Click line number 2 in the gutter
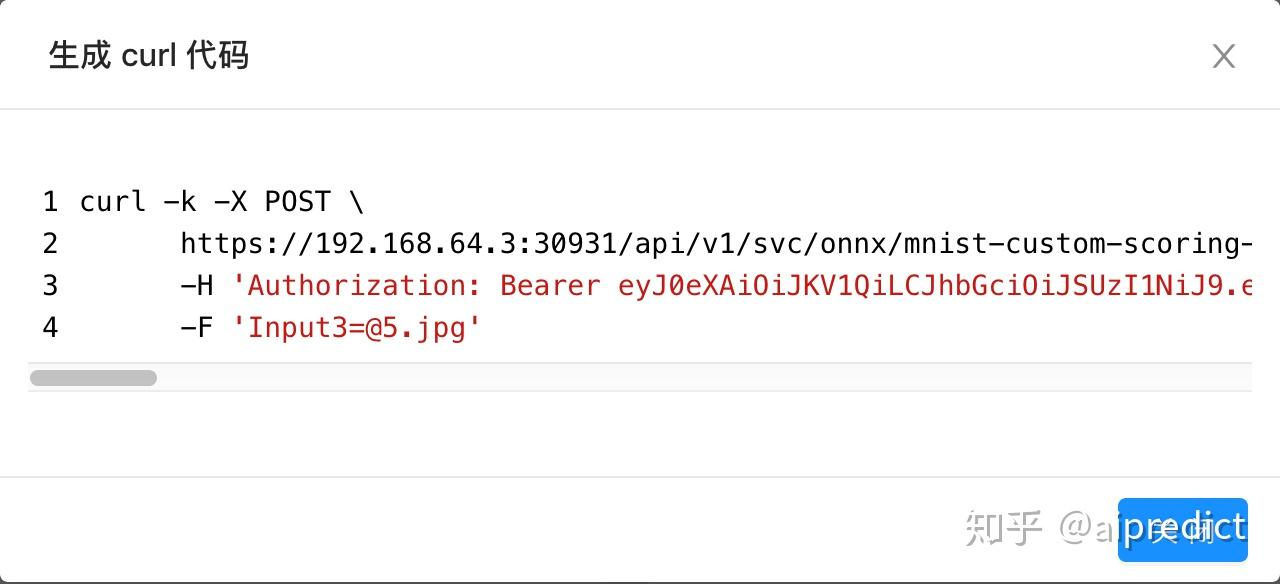This screenshot has height=584, width=1280. click(x=50, y=244)
